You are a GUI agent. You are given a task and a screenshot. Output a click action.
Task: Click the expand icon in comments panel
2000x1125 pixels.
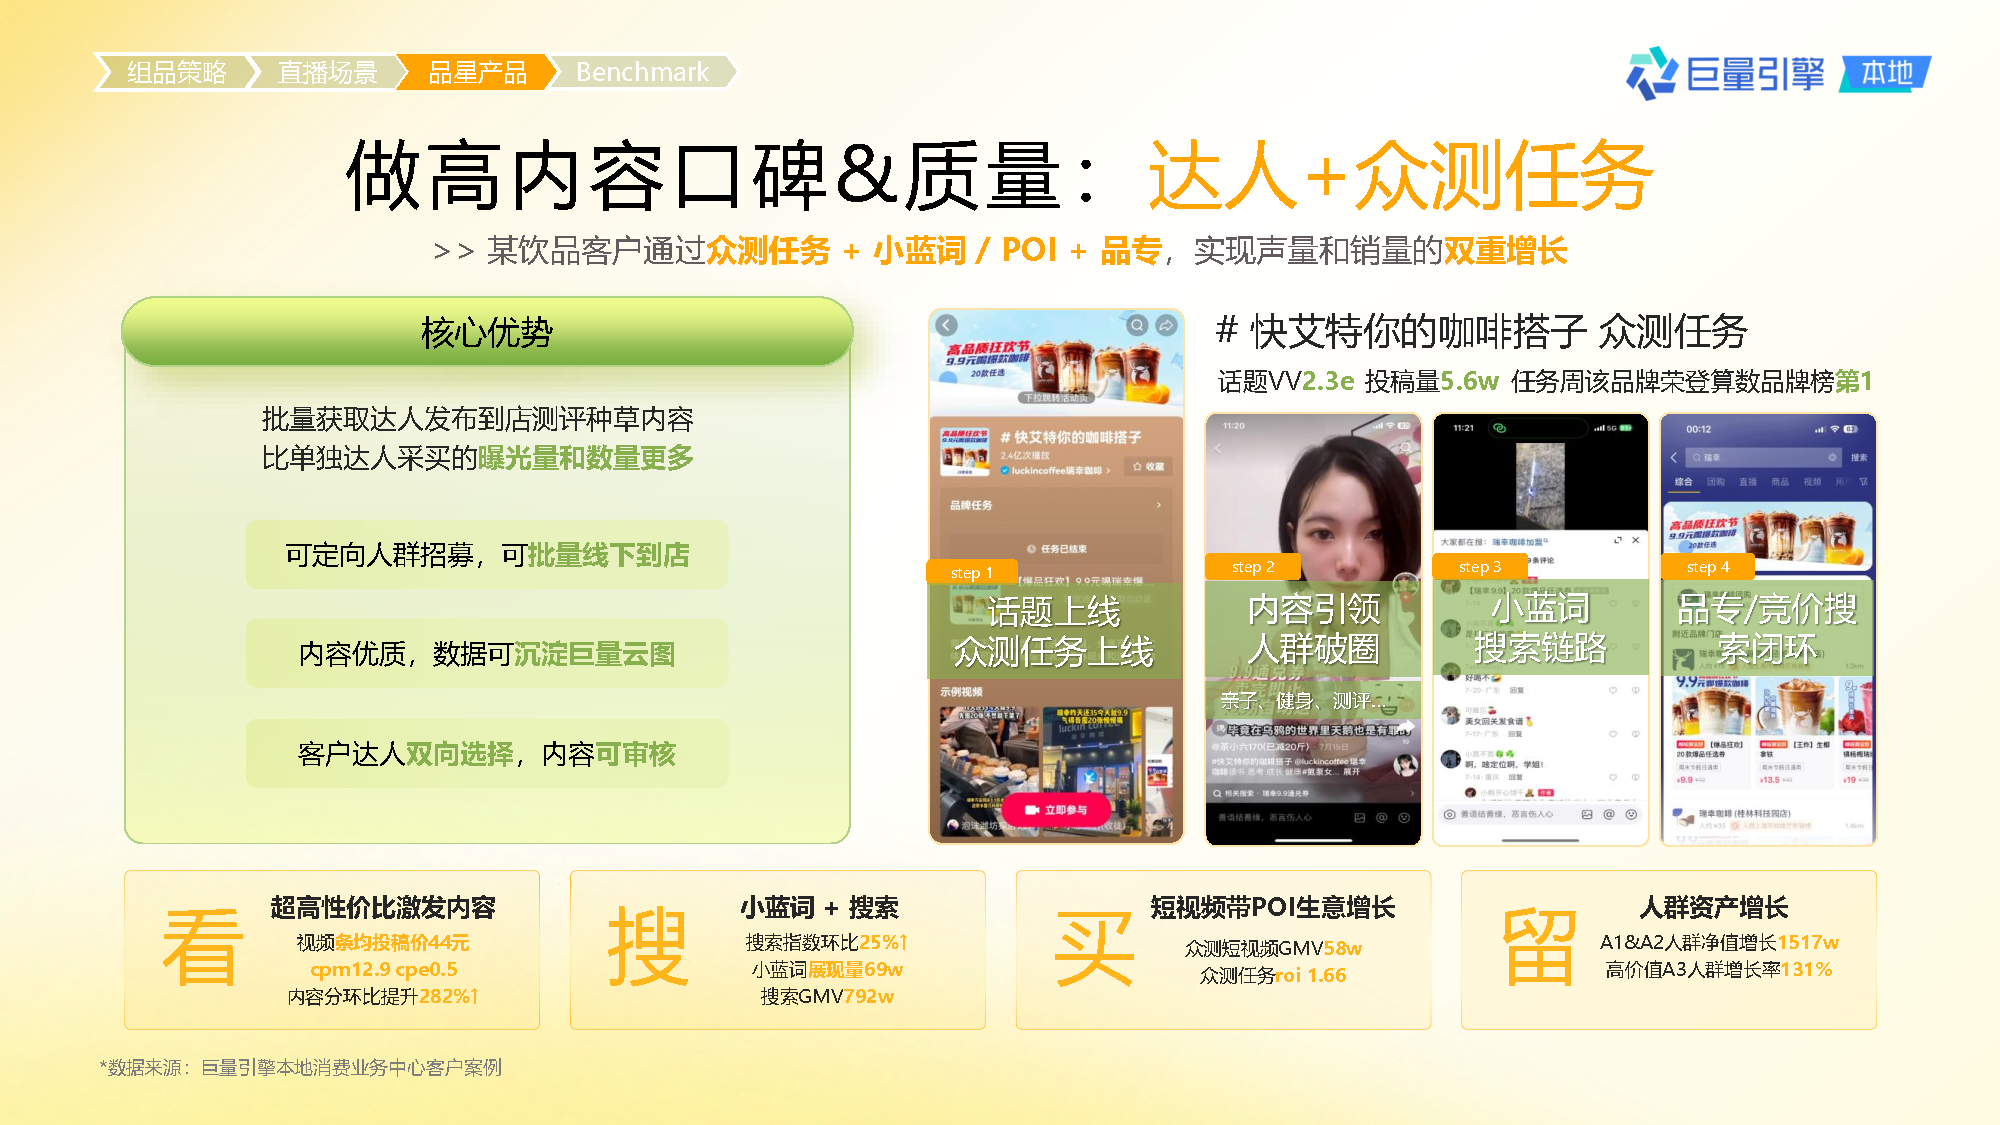click(1617, 541)
